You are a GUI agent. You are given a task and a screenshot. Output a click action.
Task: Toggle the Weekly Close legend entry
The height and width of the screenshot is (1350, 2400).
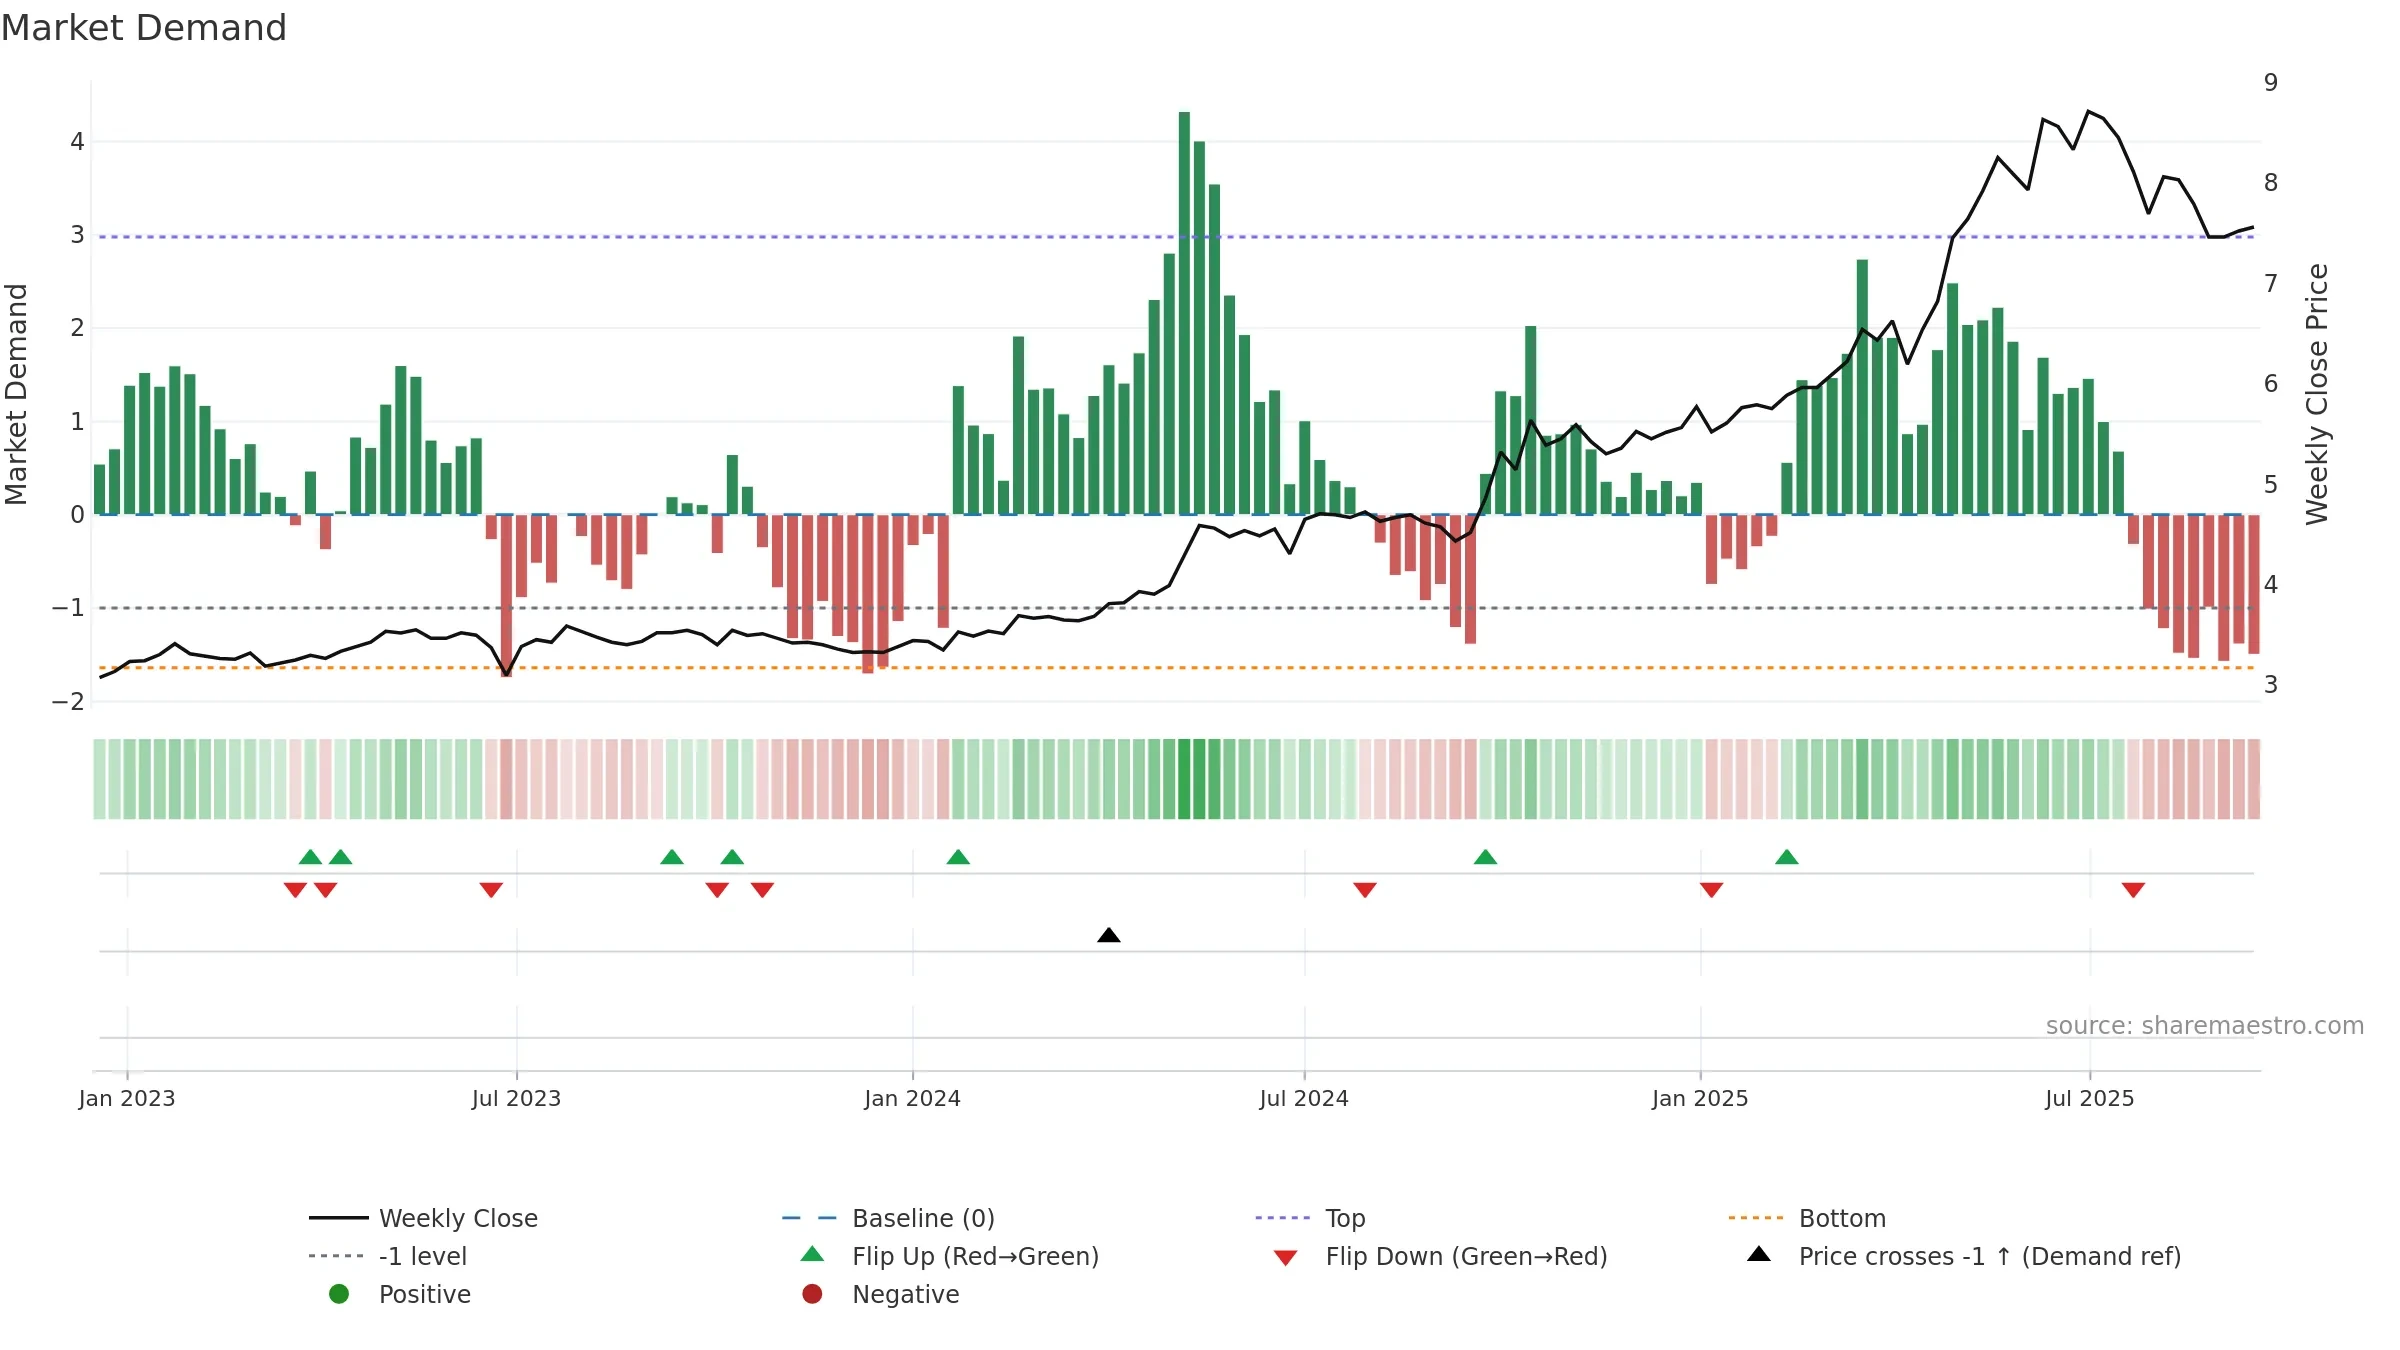423,1218
